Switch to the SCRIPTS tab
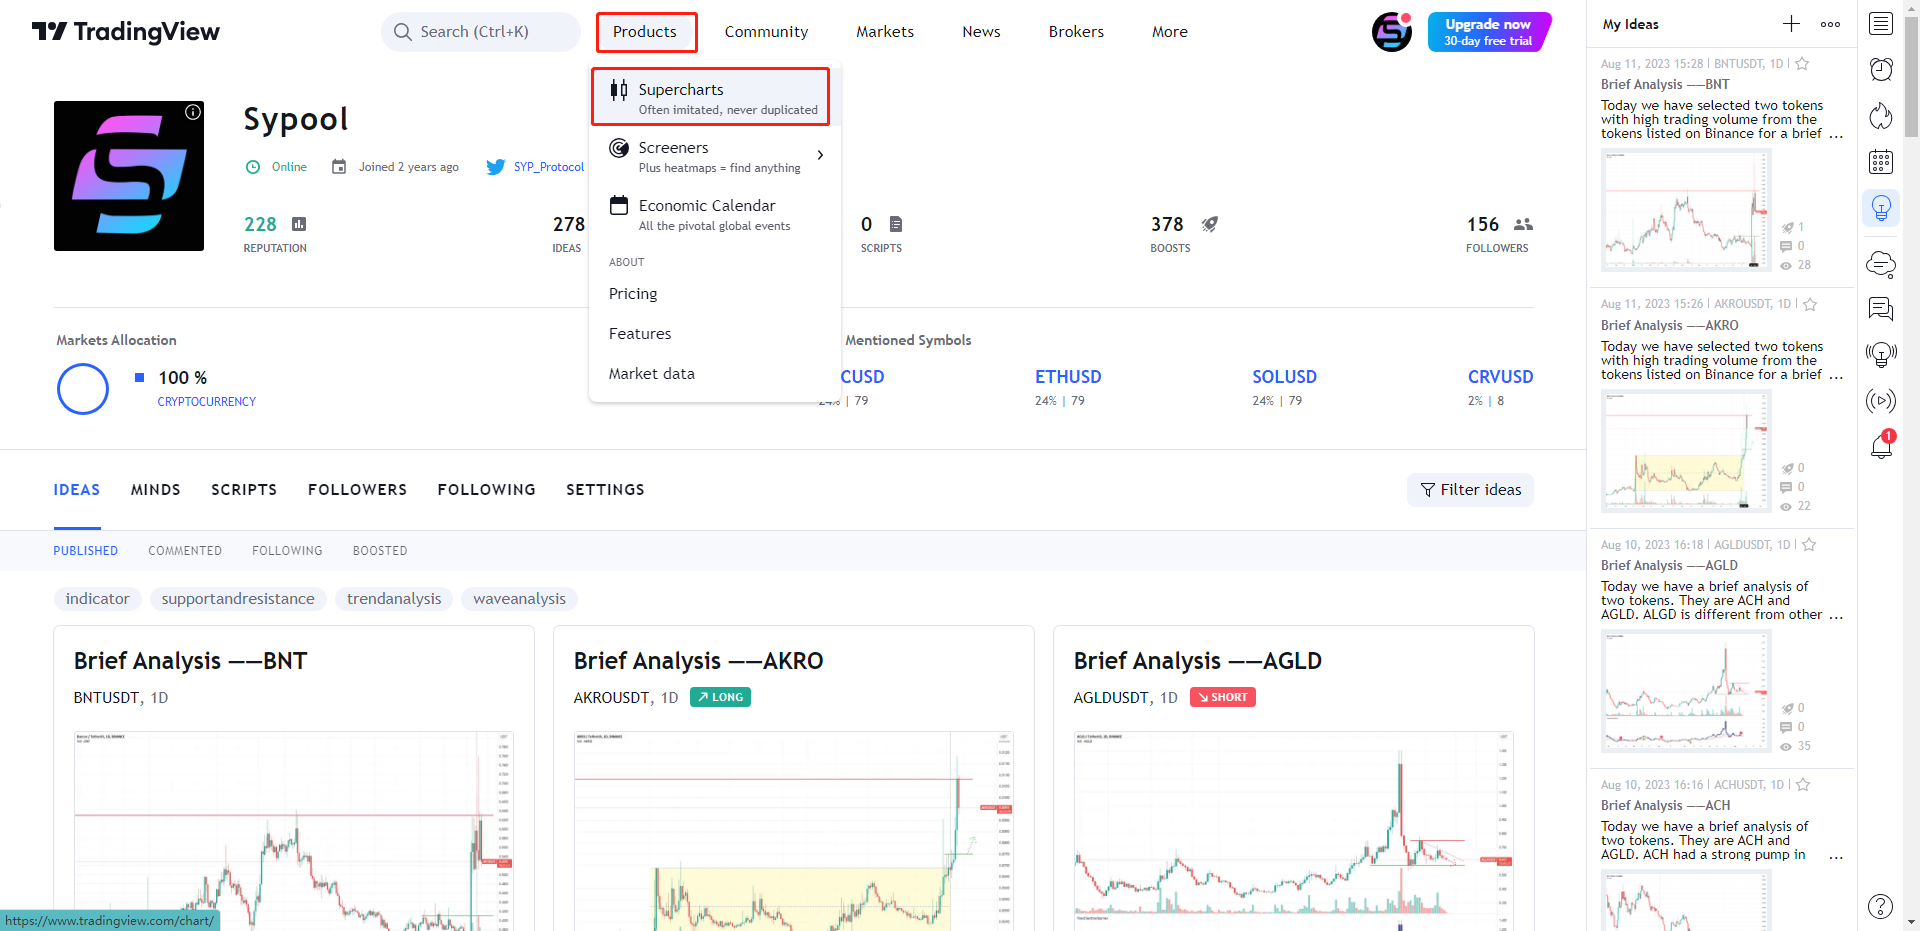Image resolution: width=1920 pixels, height=931 pixels. pos(244,490)
